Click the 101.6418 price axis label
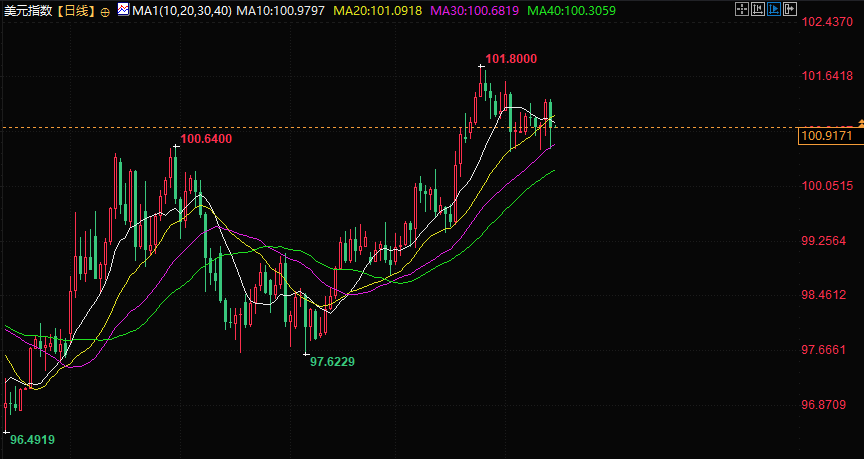864x459 pixels. tap(826, 75)
